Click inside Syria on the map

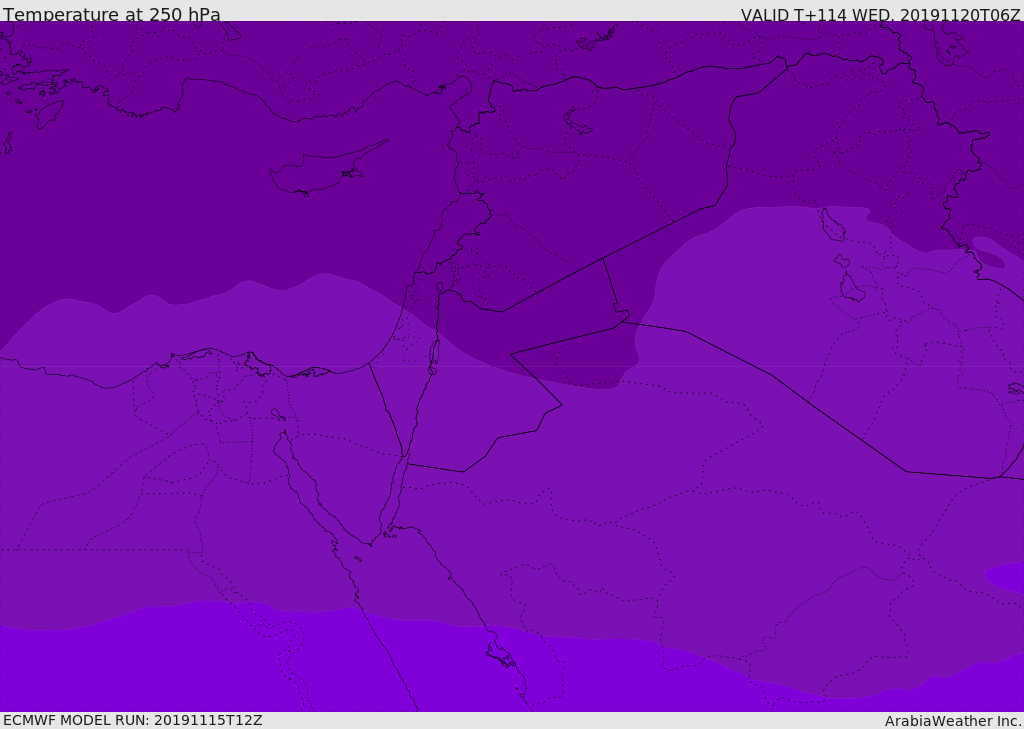(560, 200)
